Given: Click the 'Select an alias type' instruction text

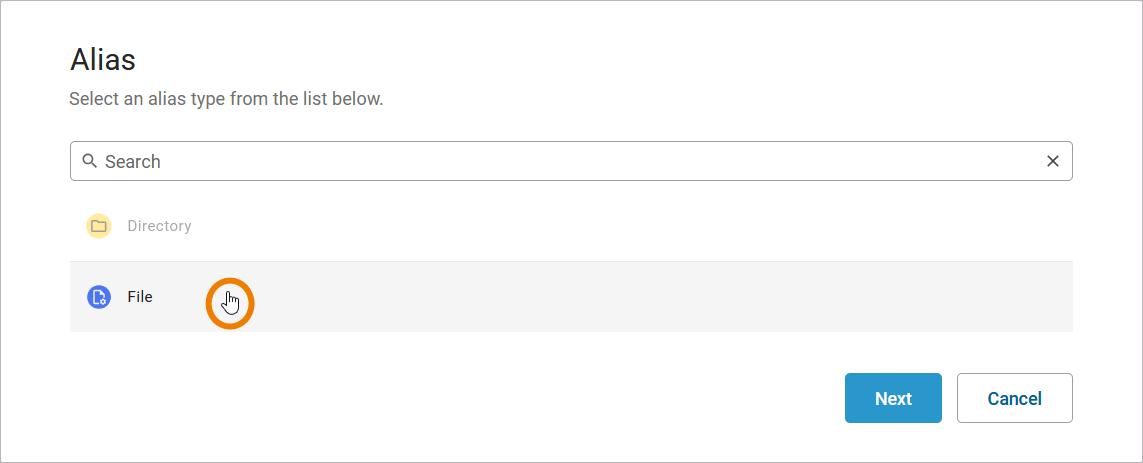Looking at the screenshot, I should (x=226, y=100).
